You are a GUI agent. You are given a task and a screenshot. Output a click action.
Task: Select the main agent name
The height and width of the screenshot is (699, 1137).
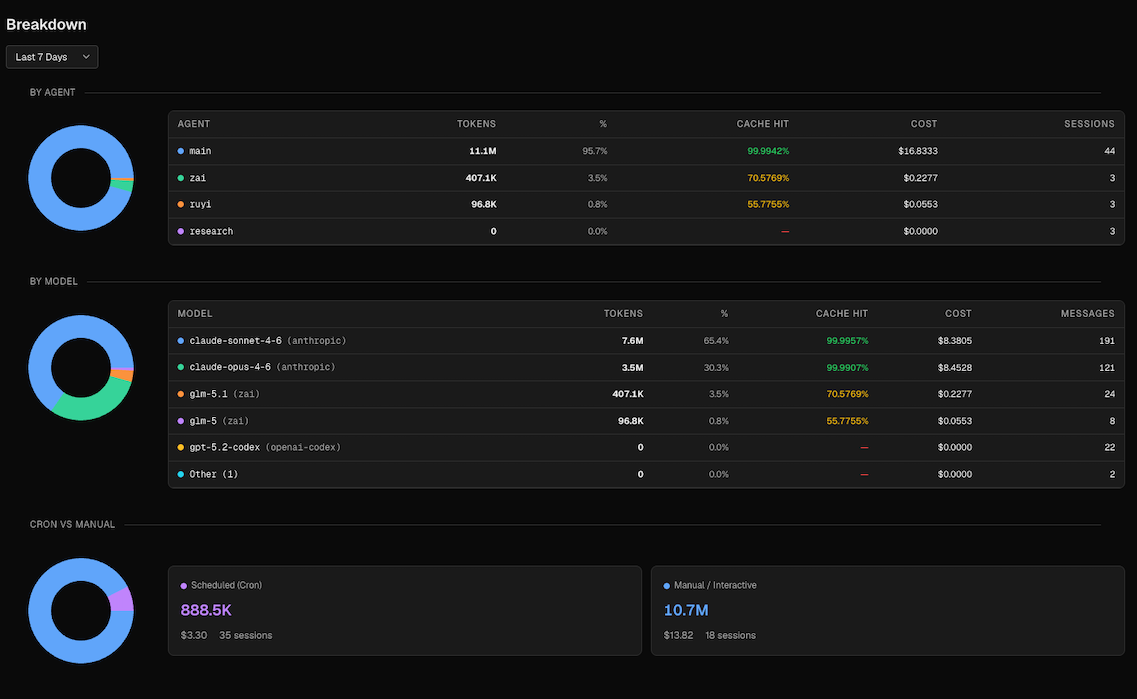point(200,151)
